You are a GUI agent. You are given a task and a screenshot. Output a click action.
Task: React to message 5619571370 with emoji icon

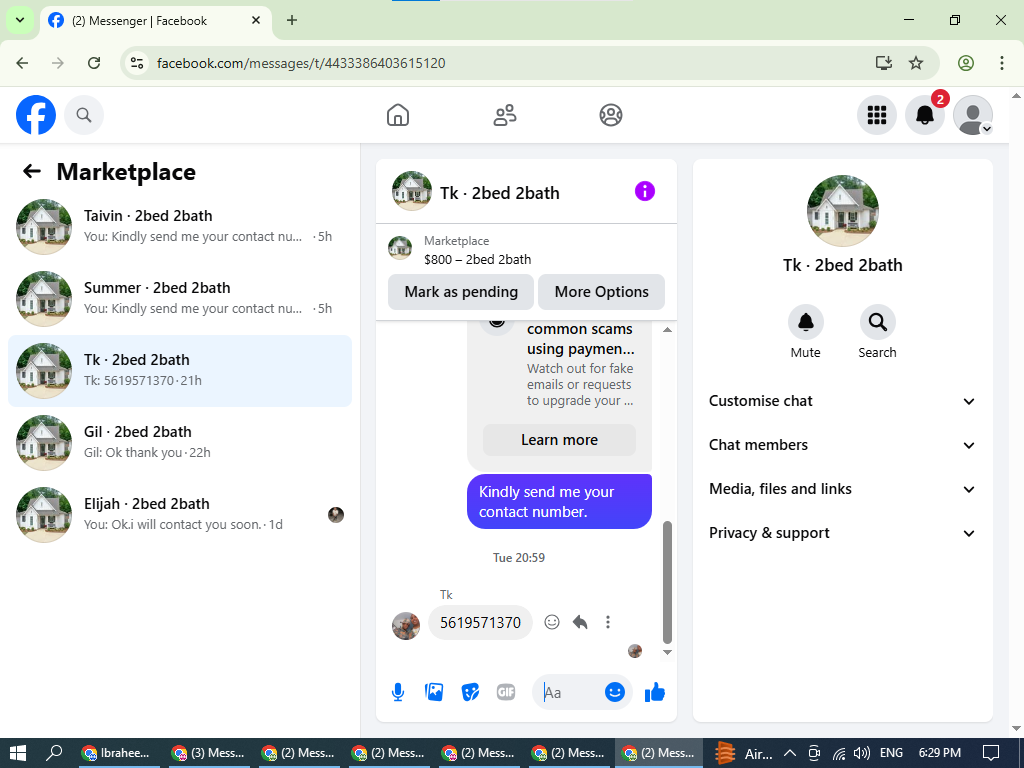[x=552, y=622]
